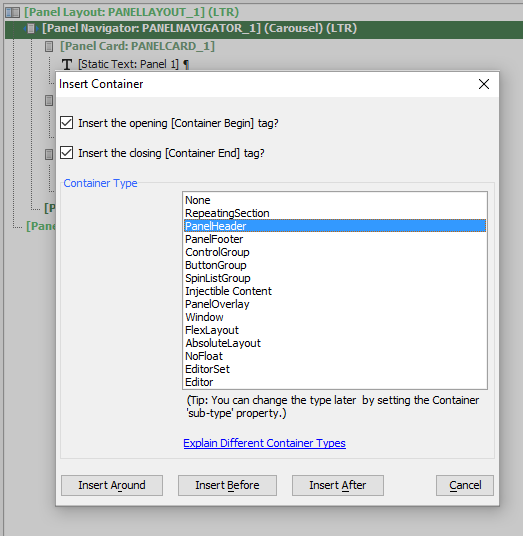Click the Panel Card PANELCARD_1 icon
Image resolution: width=523 pixels, height=536 pixels.
coord(49,46)
